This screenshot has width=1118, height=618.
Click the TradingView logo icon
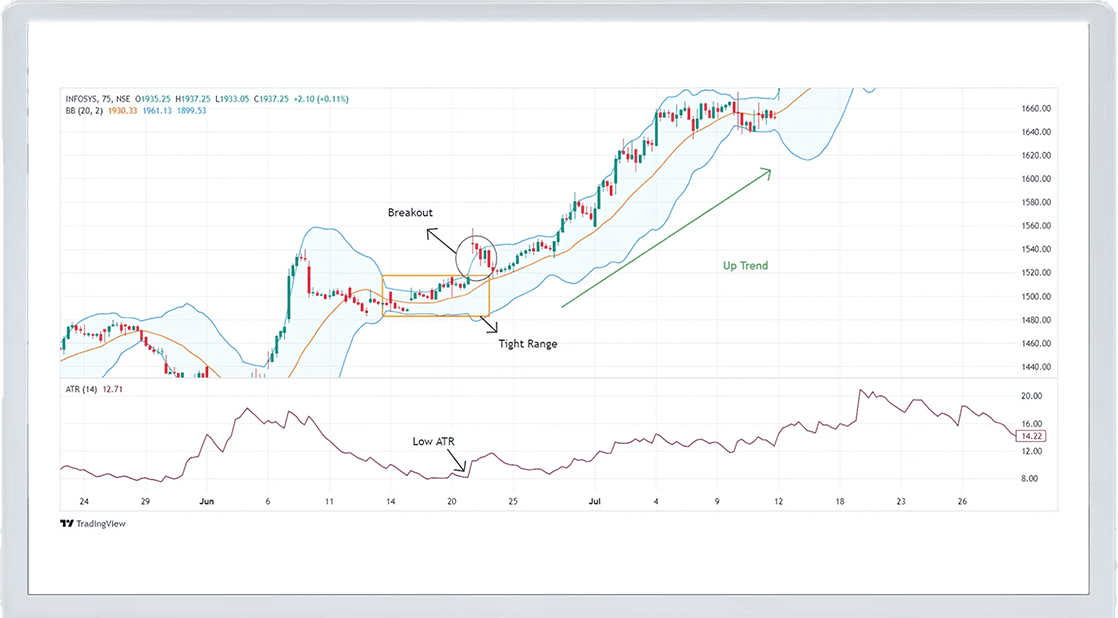click(66, 524)
